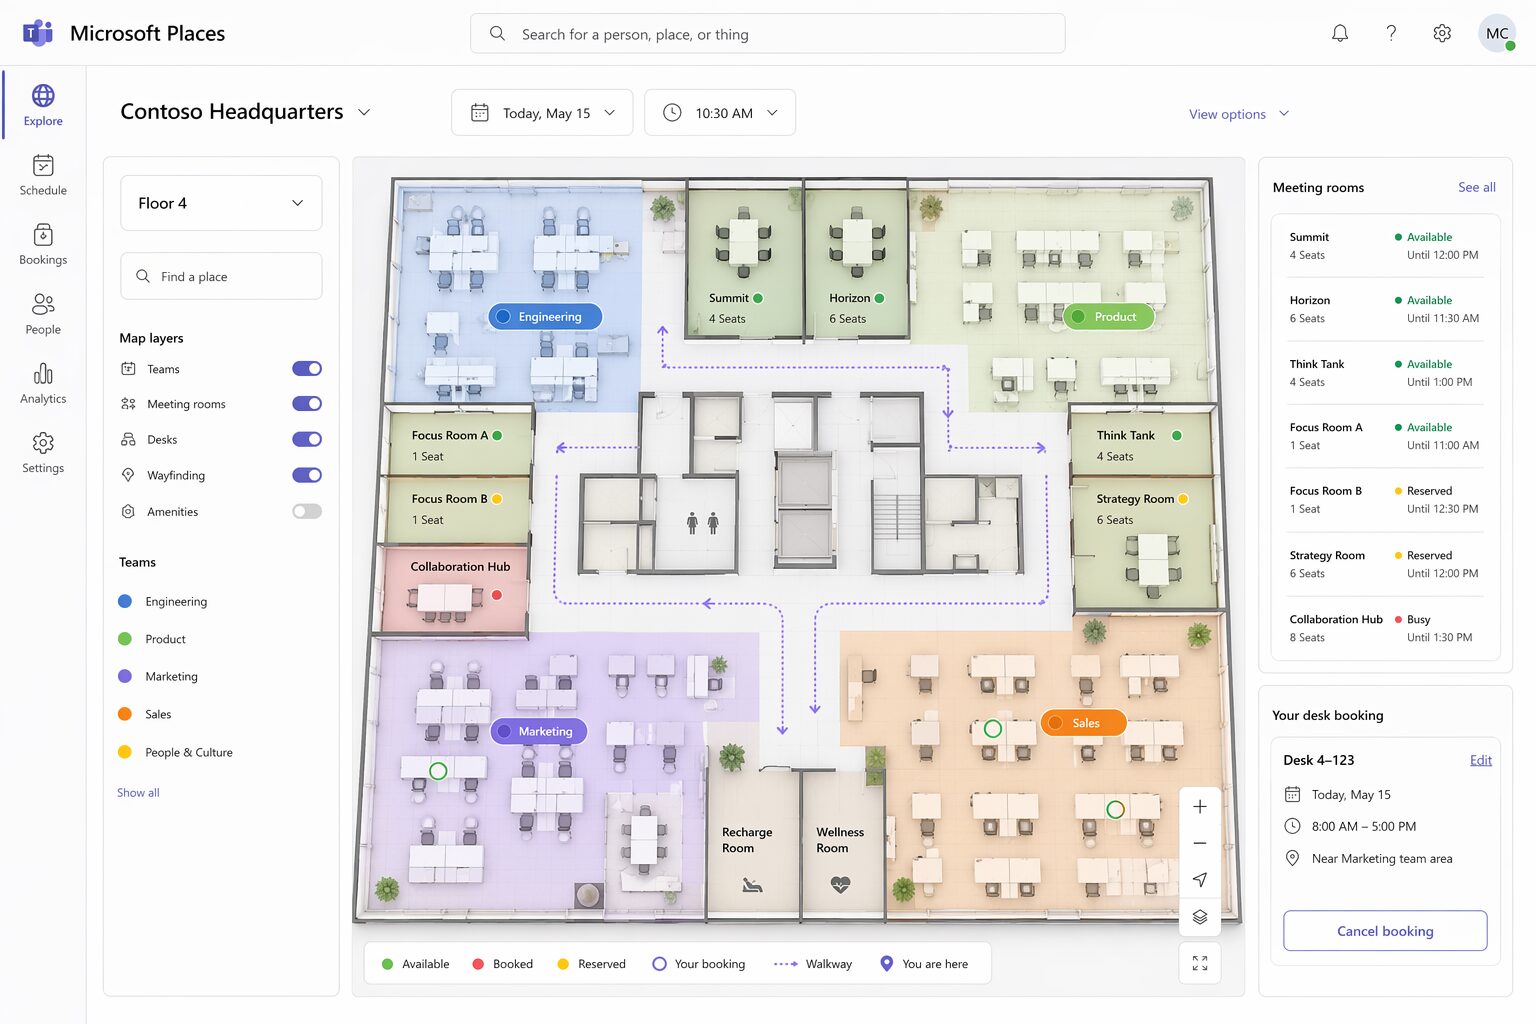Zoom out on the floor map
This screenshot has width=1536, height=1024.
pos(1200,843)
